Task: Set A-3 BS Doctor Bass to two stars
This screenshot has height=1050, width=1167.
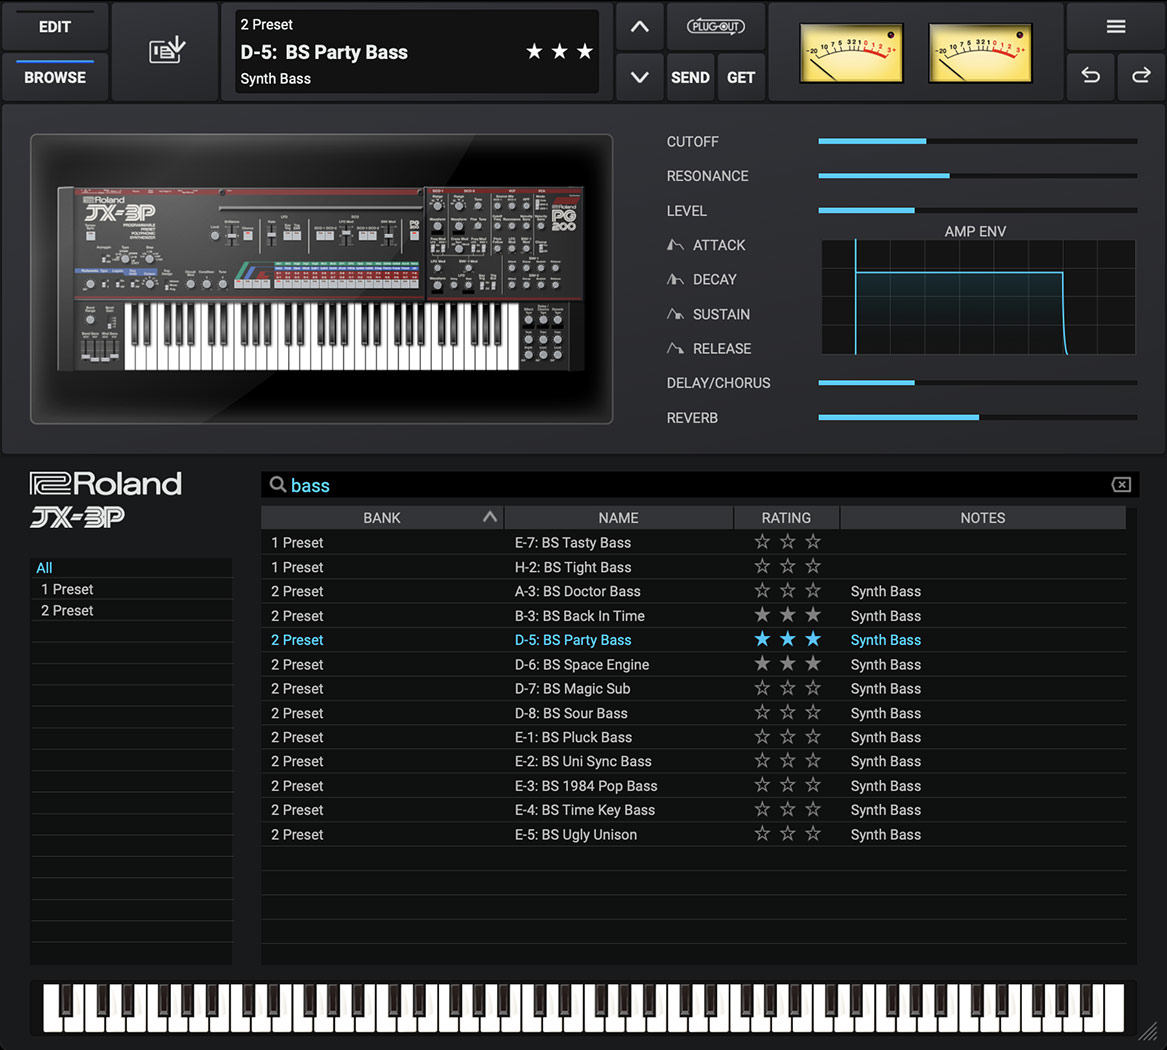Action: [x=787, y=590]
